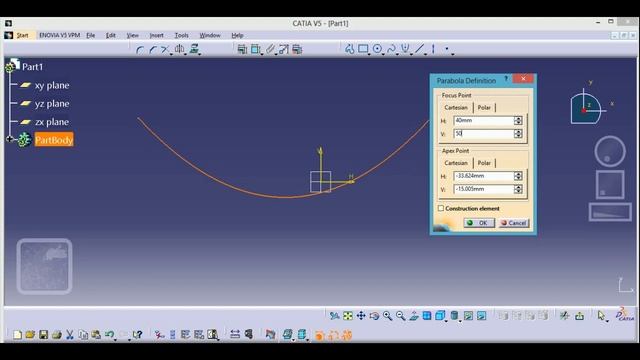640x360 pixels.
Task: Expand the PartBody tree node
Action: coord(9,139)
